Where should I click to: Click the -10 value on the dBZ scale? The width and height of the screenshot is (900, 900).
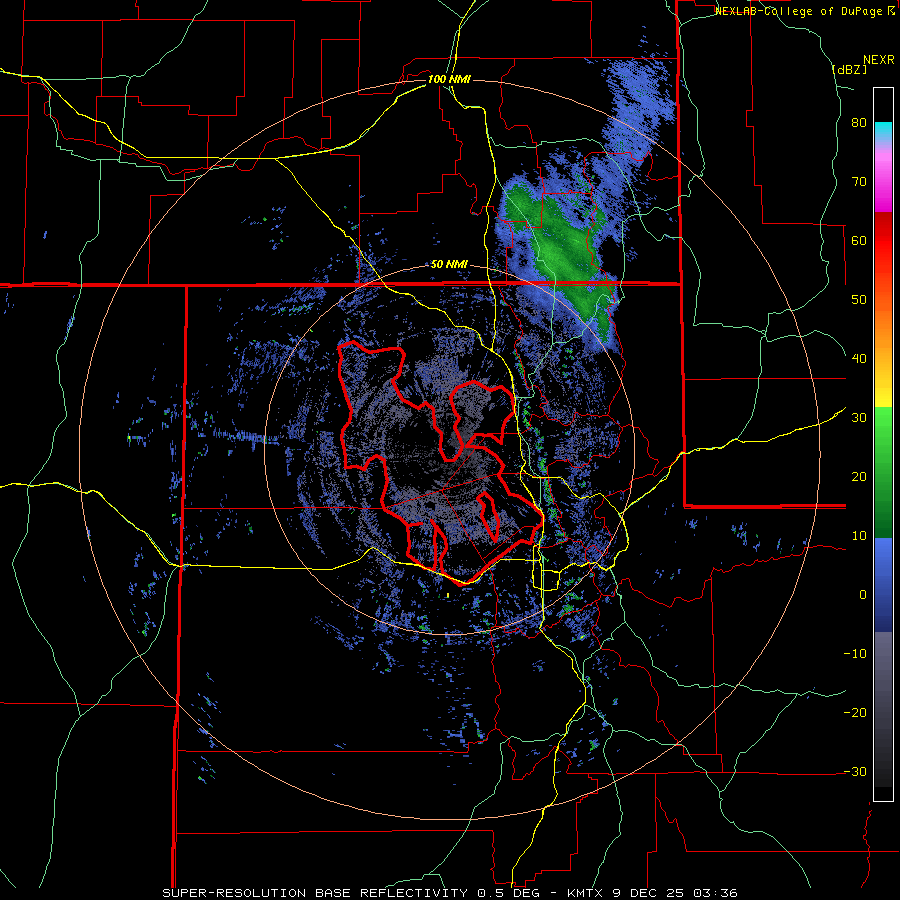tap(855, 654)
